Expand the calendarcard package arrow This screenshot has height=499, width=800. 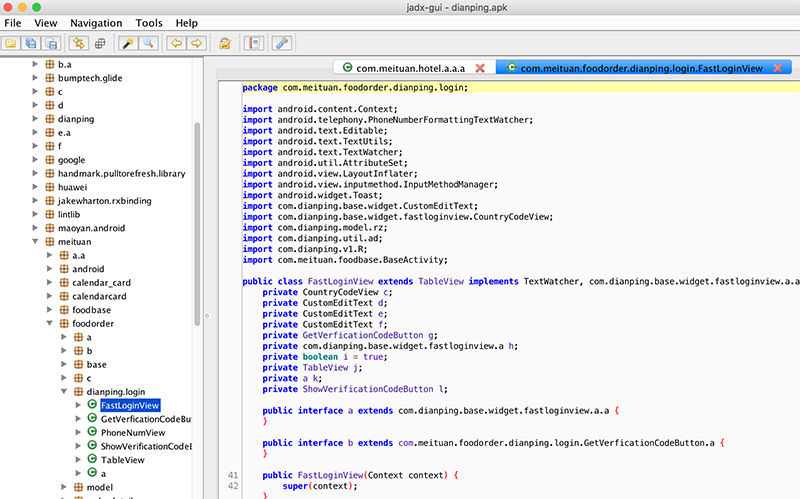[x=49, y=296]
